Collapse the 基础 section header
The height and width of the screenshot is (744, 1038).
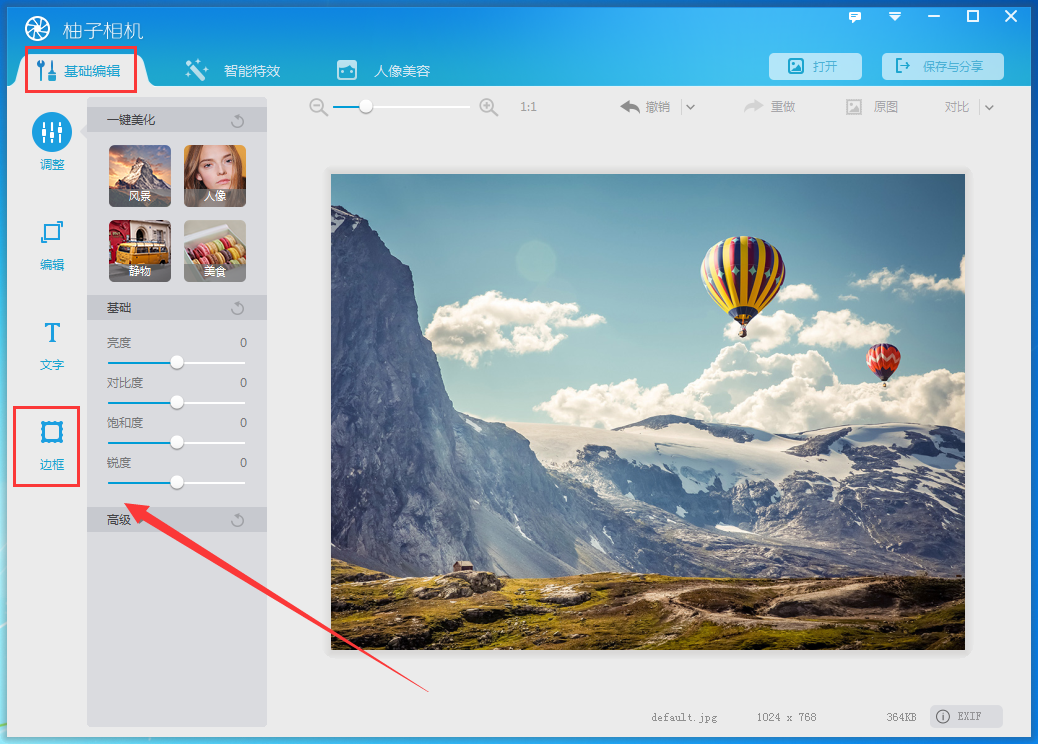[x=177, y=308]
